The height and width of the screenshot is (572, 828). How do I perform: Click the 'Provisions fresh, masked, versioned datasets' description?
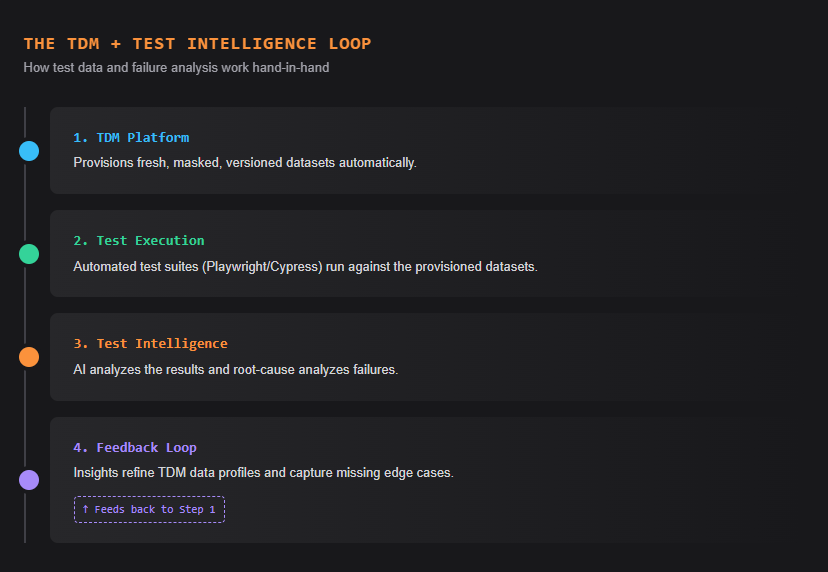pyautogui.click(x=244, y=162)
